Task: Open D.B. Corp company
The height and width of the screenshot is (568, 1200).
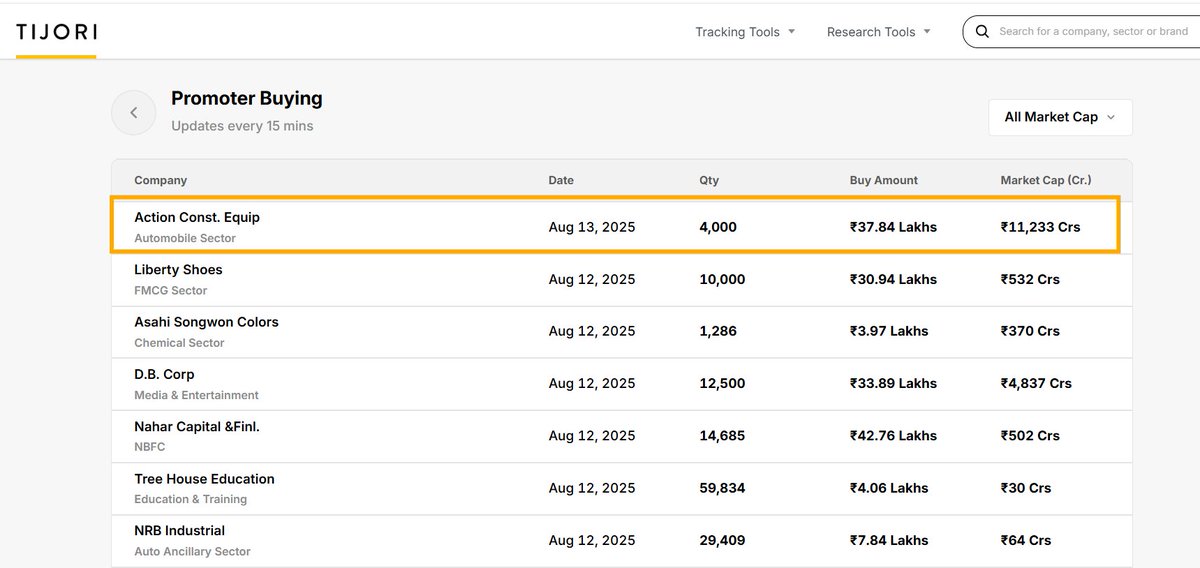Action: coord(164,374)
